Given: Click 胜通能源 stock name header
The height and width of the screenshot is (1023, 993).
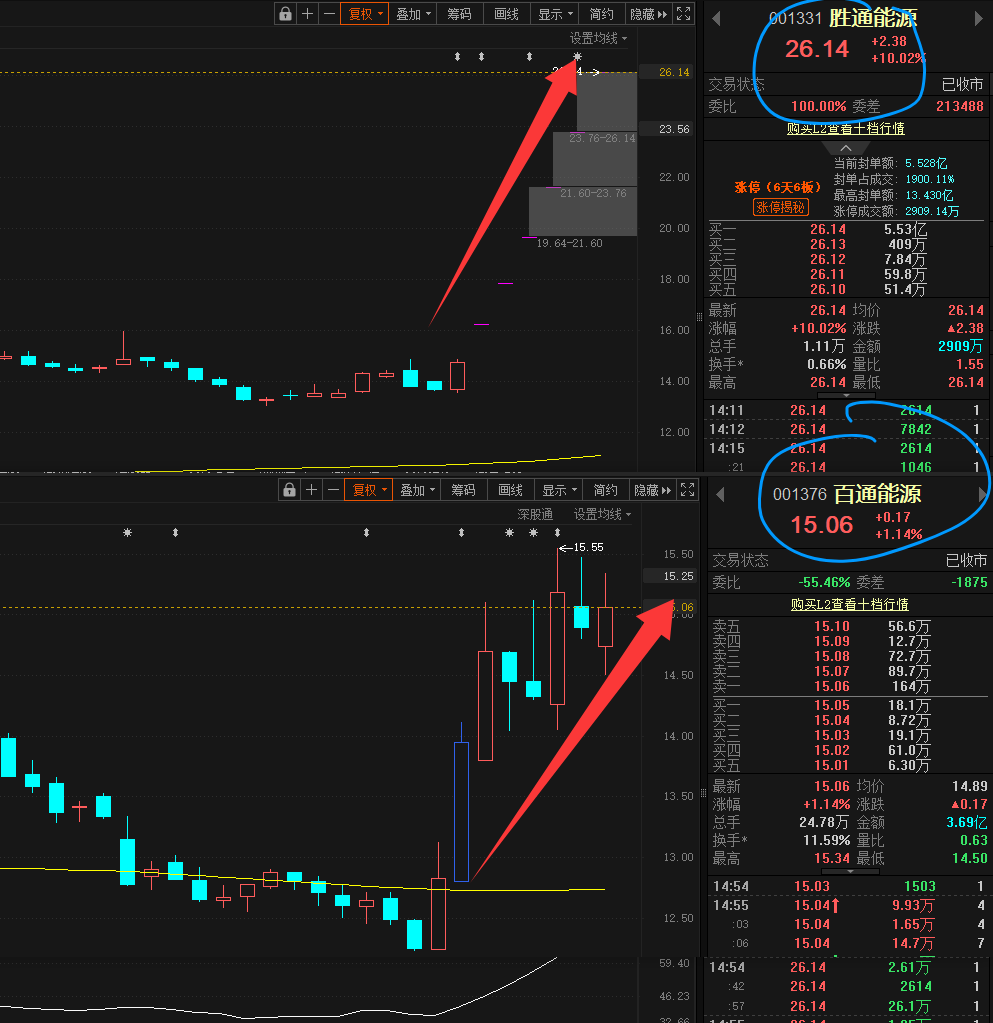Looking at the screenshot, I should point(873,18).
